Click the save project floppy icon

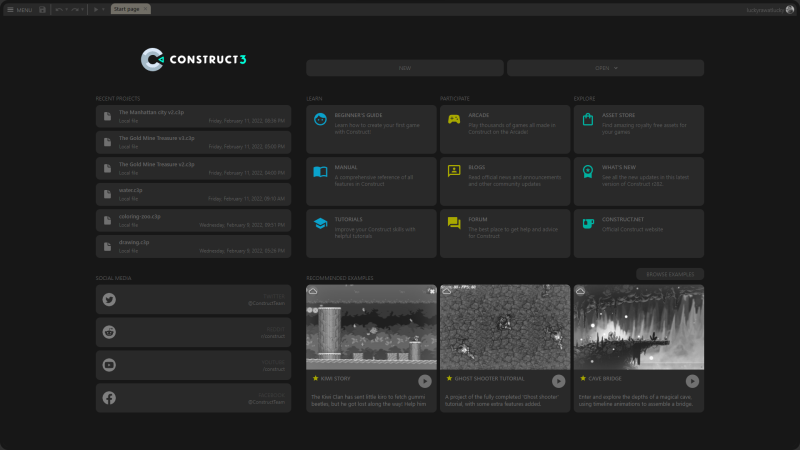pyautogui.click(x=42, y=9)
